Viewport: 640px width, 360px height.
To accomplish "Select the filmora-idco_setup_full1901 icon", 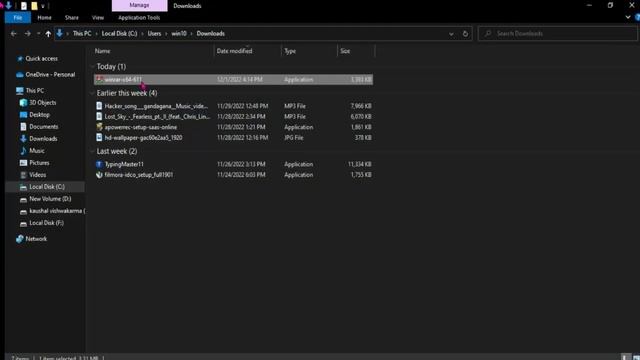I will point(99,175).
